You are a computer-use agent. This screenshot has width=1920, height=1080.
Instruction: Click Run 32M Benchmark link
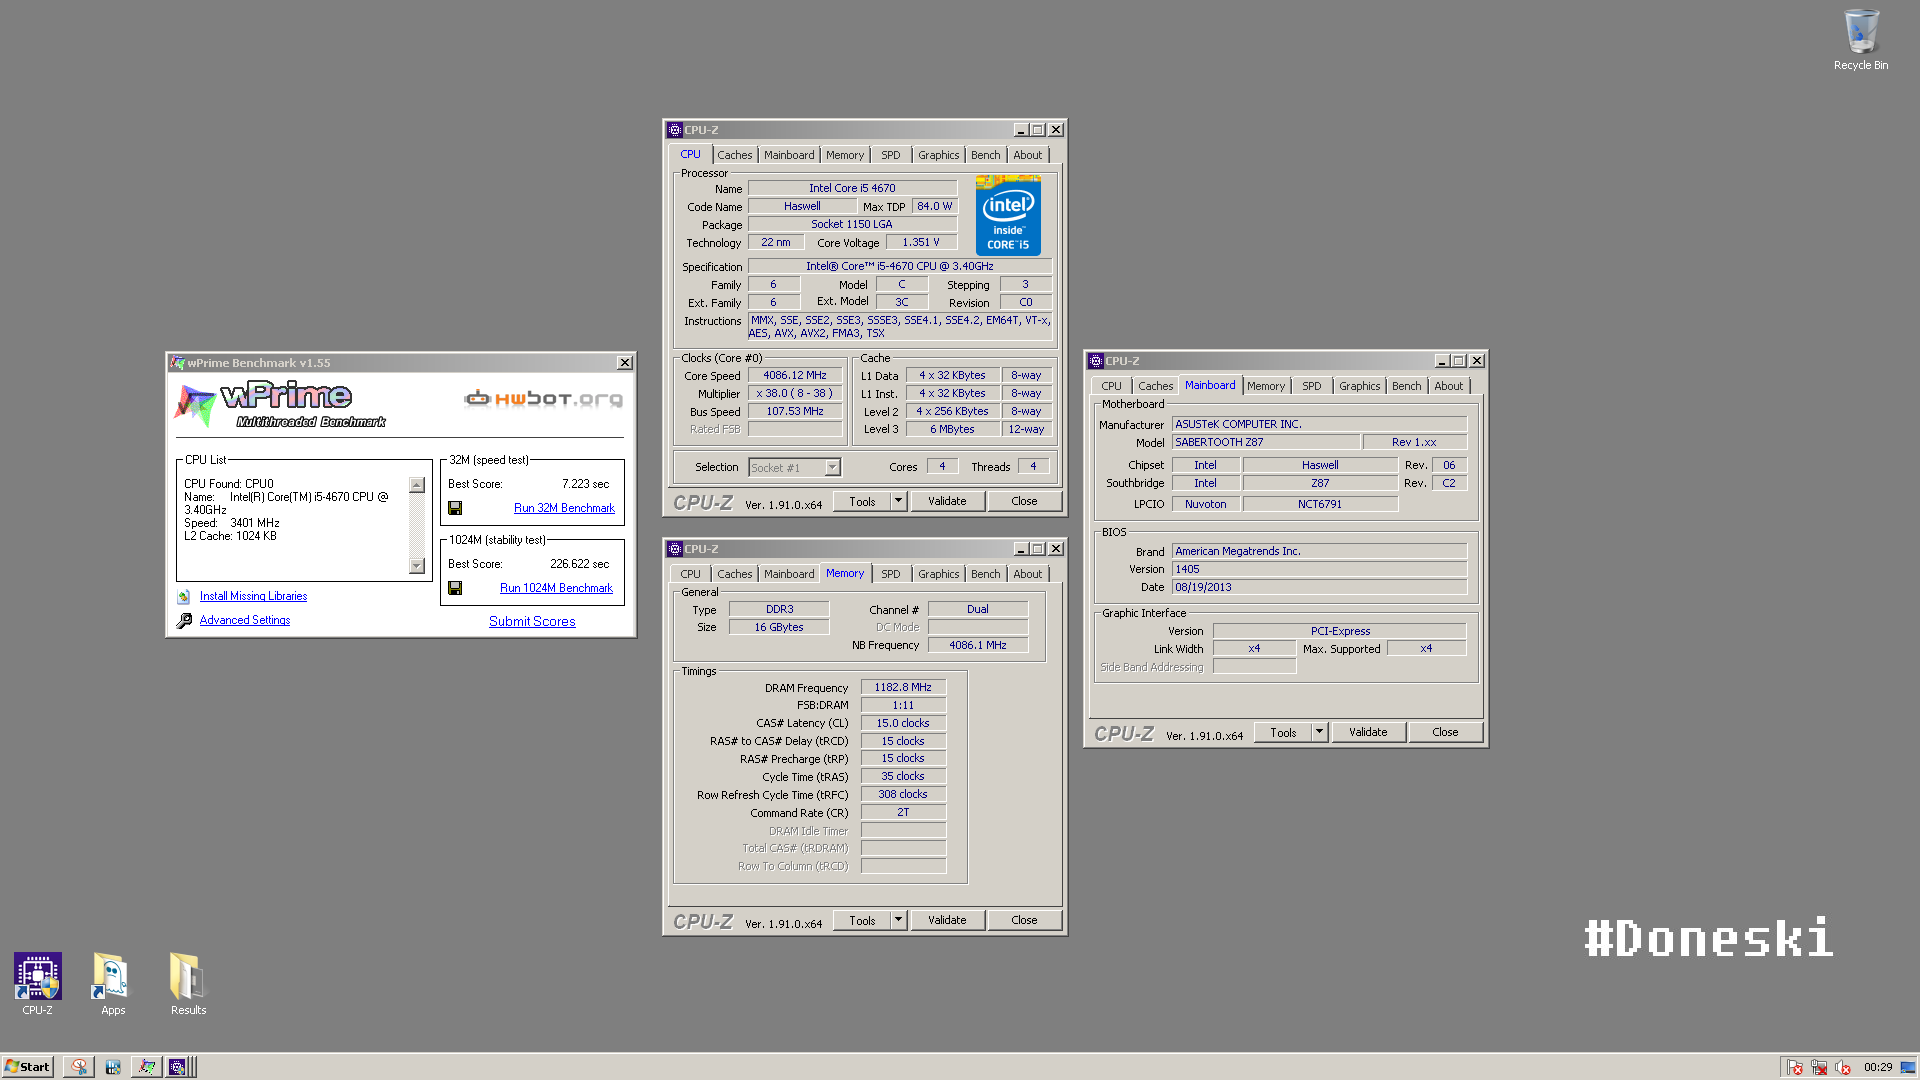[564, 508]
